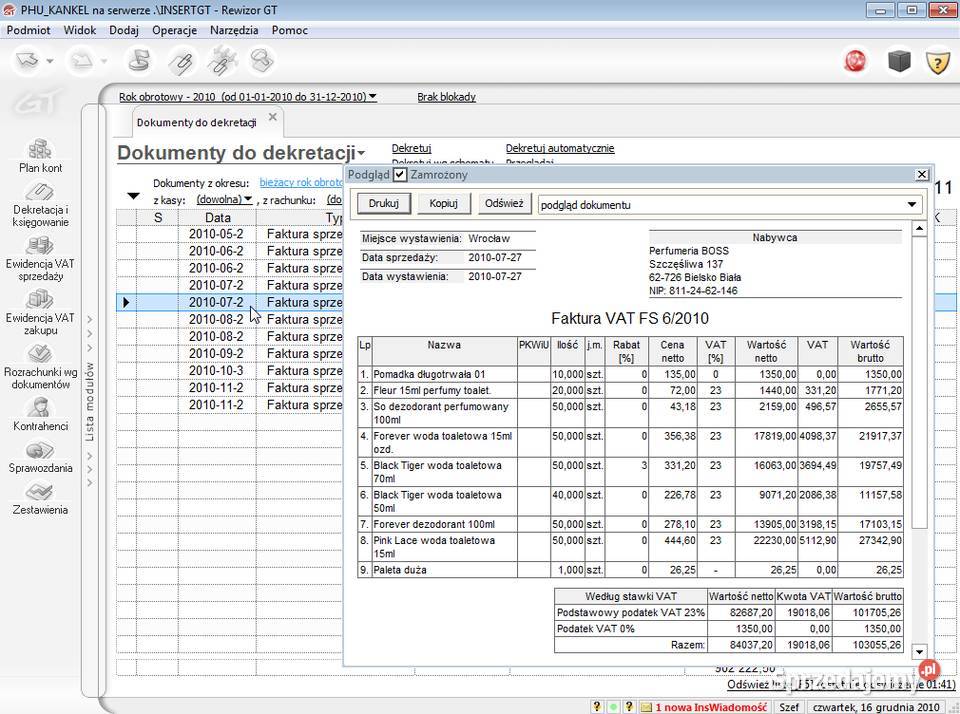Open the Operacje menu
This screenshot has width=960, height=714.
[x=174, y=30]
